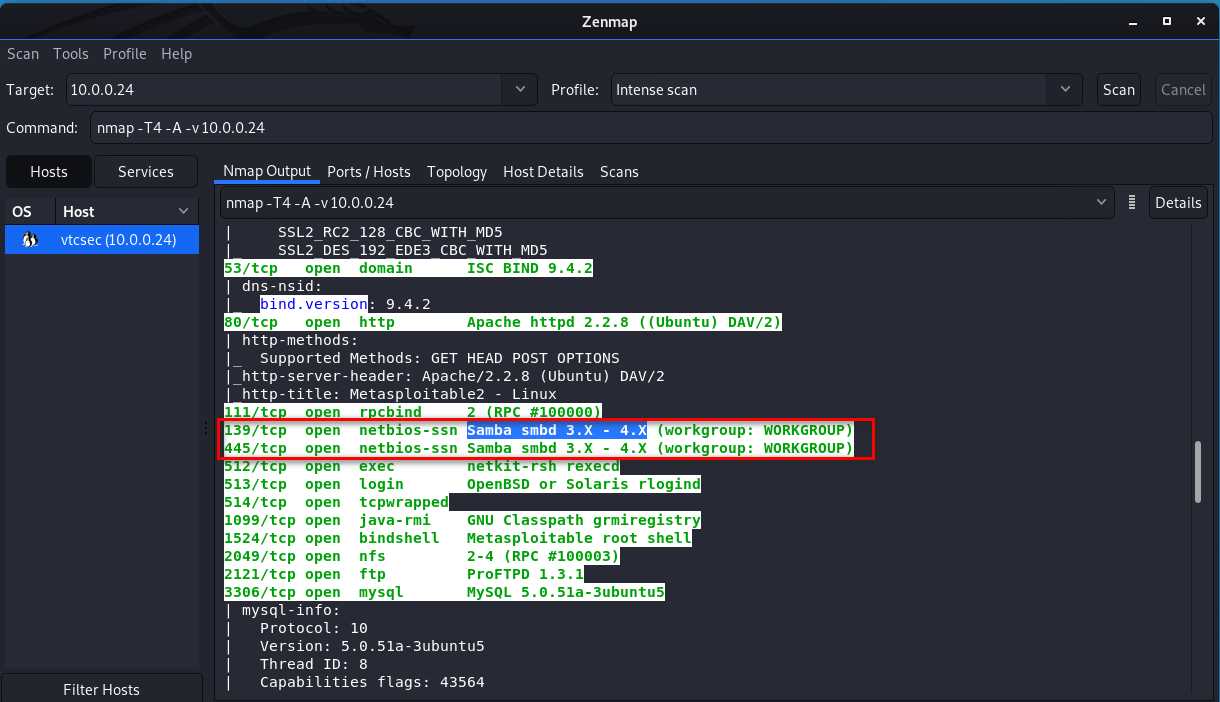Viewport: 1220px width, 702px height.
Task: Open the Scan menu
Action: pos(23,54)
